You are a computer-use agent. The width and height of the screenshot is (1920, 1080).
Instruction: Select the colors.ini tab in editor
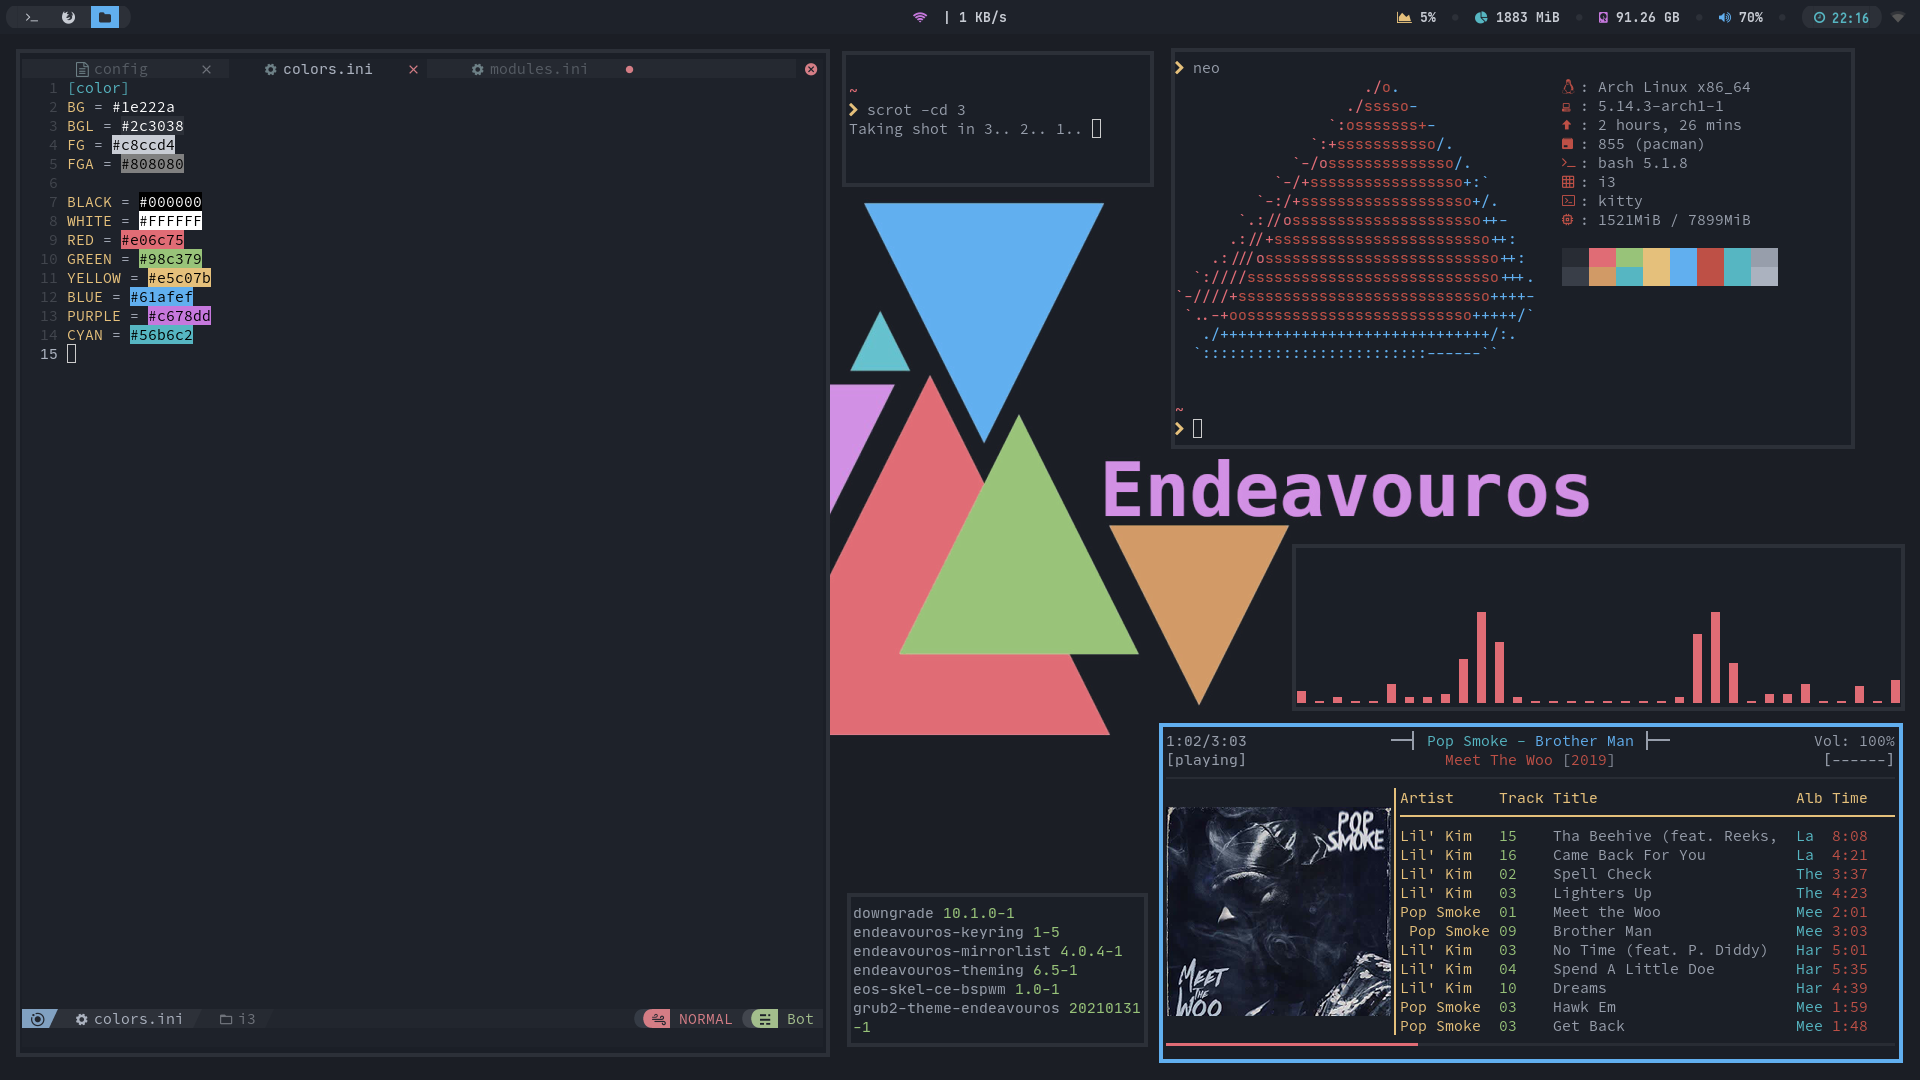click(x=326, y=67)
